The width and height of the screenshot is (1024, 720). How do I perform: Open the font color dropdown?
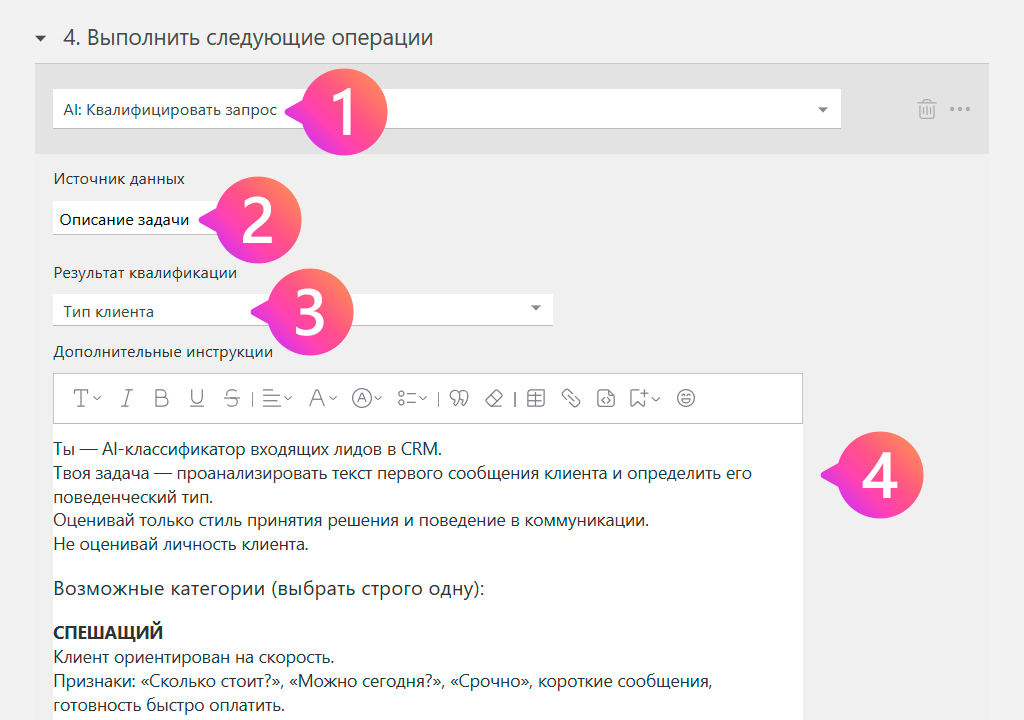(322, 398)
